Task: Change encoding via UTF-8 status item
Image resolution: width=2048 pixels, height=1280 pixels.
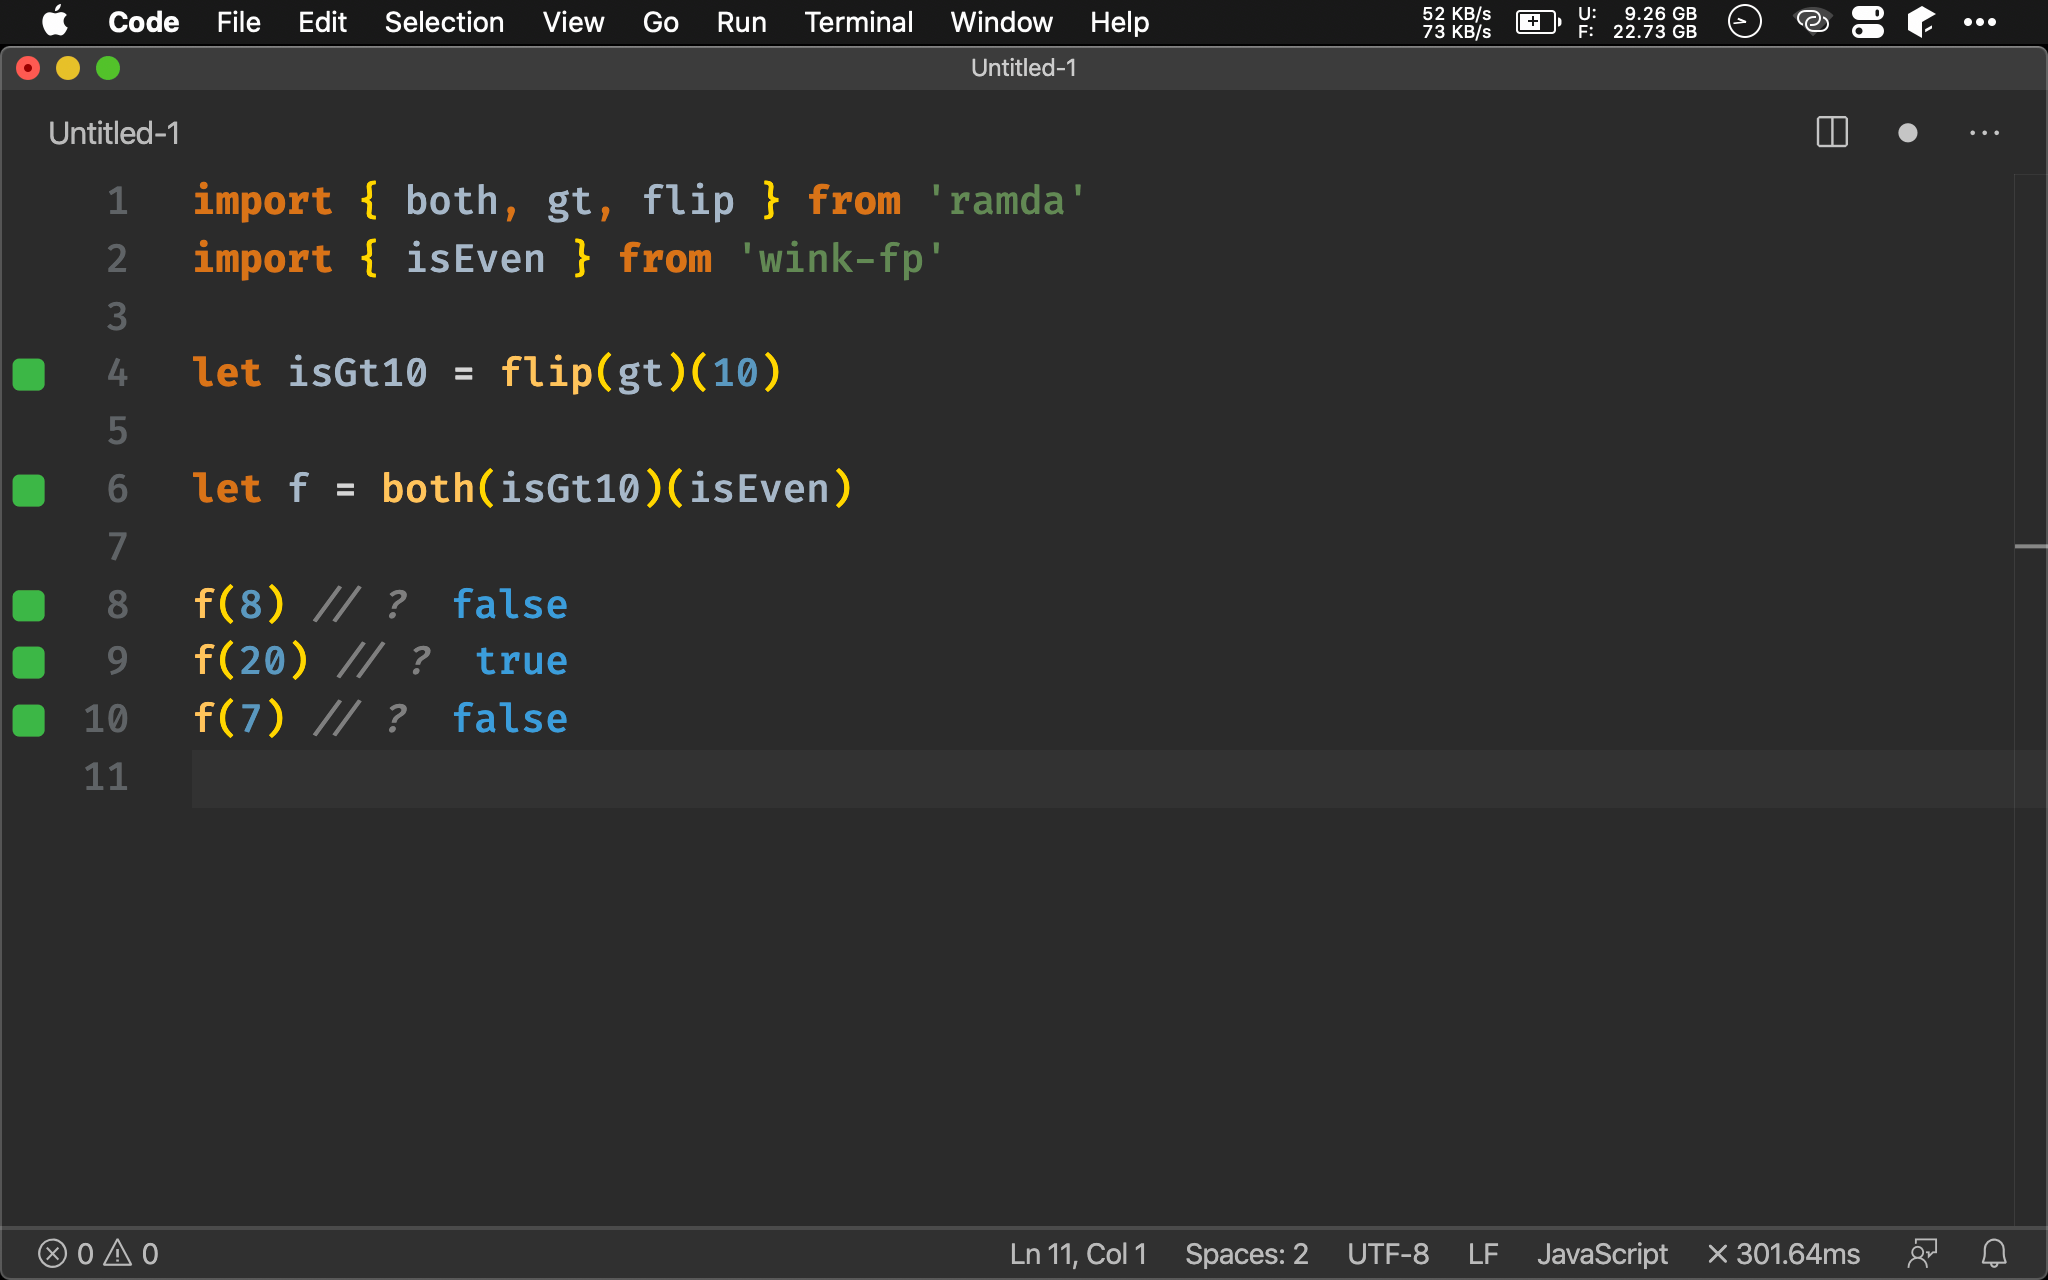Action: tap(1387, 1254)
